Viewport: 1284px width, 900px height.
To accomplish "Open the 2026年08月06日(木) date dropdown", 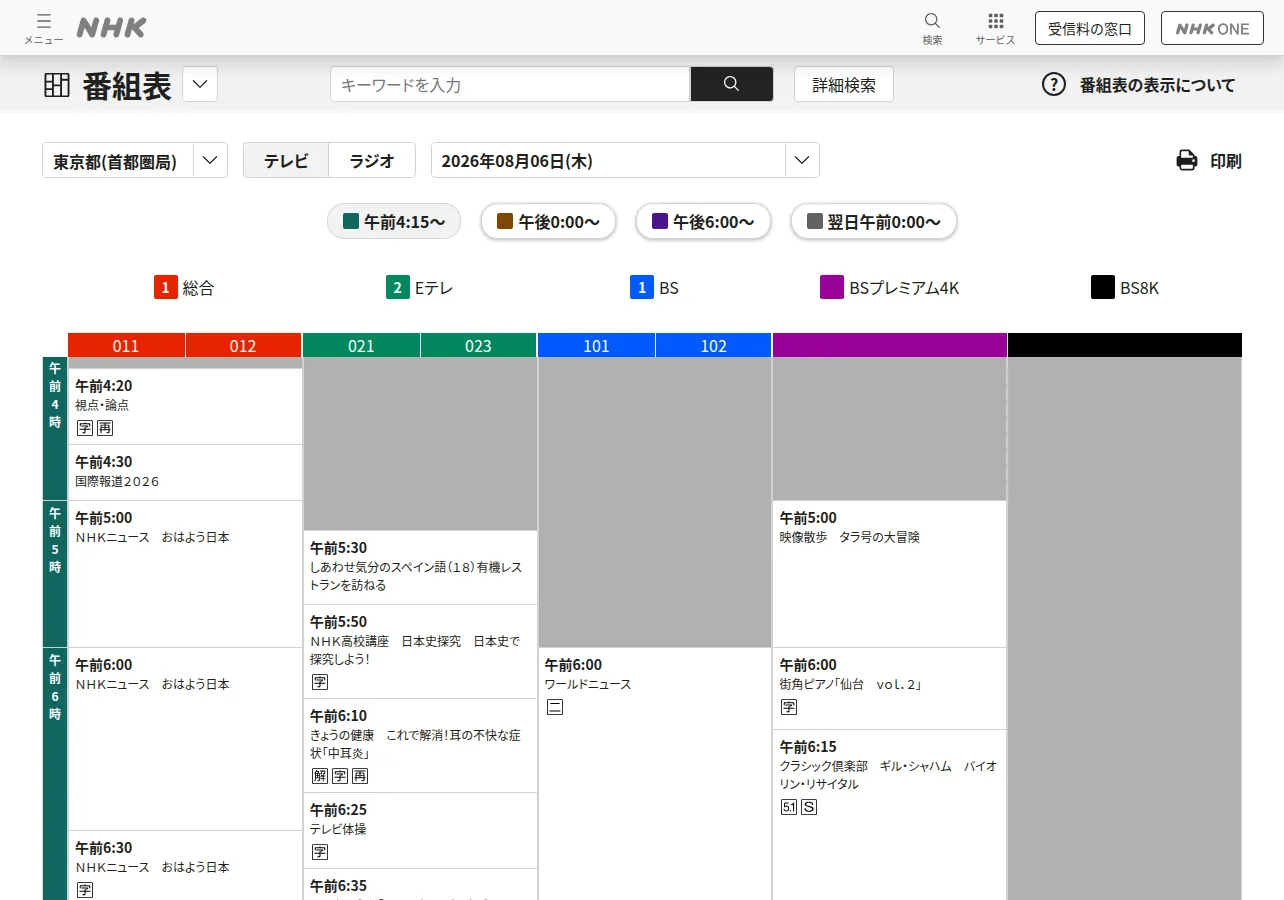I will (625, 160).
